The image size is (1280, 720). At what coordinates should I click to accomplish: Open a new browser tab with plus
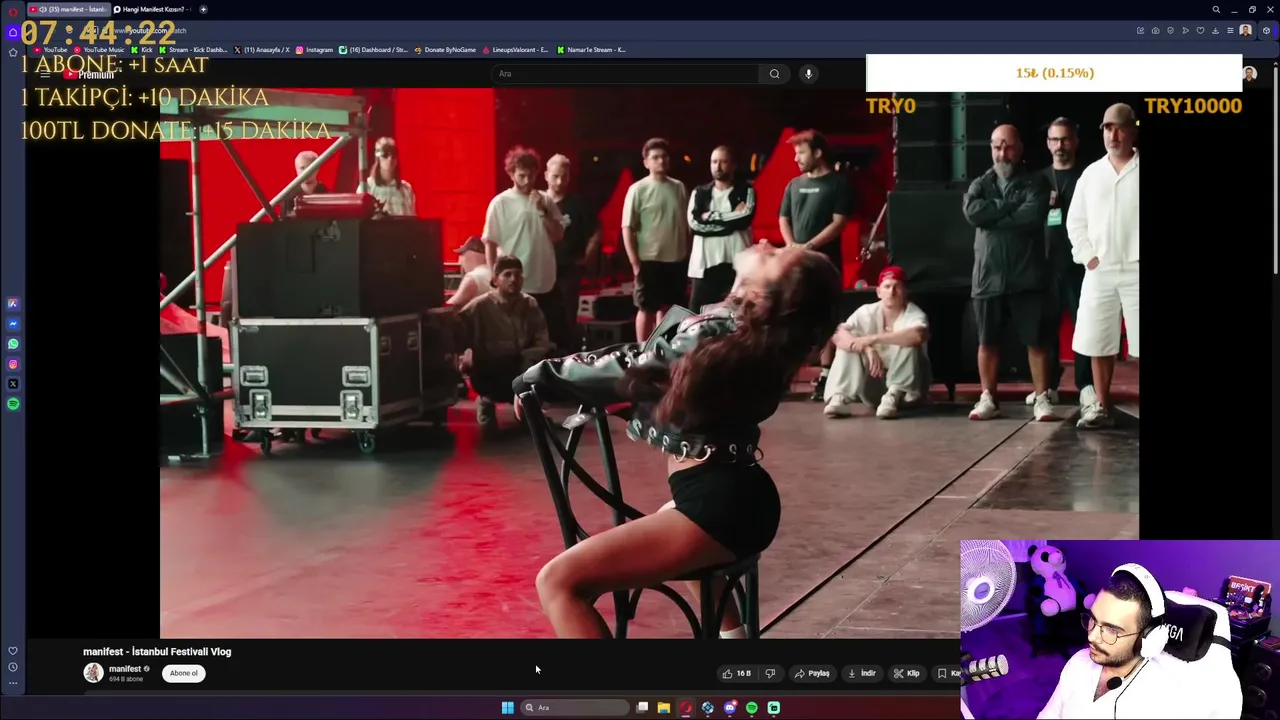[x=203, y=9]
